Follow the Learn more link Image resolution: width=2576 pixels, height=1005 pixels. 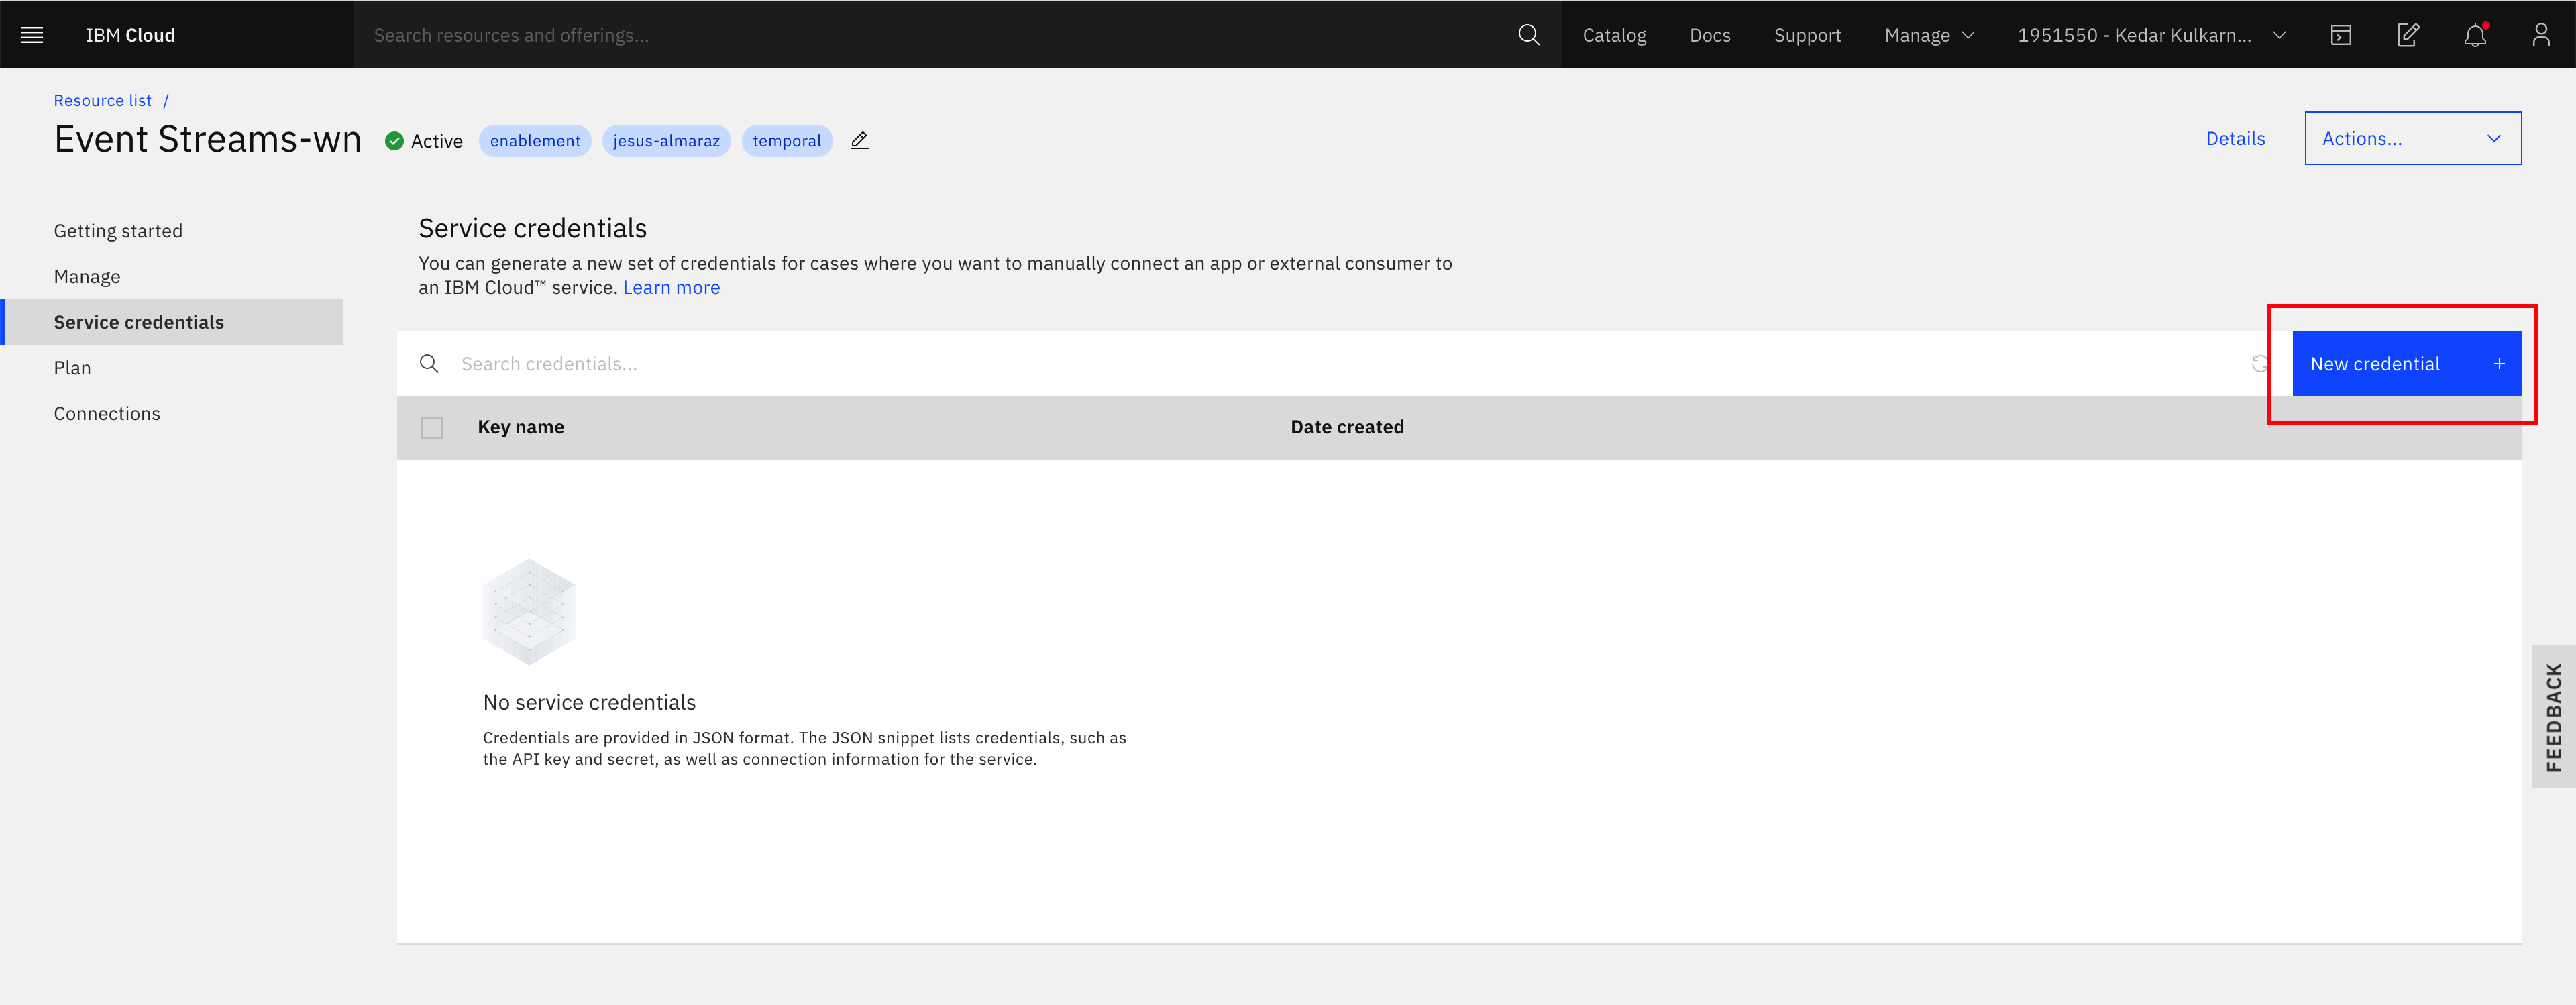pos(671,288)
